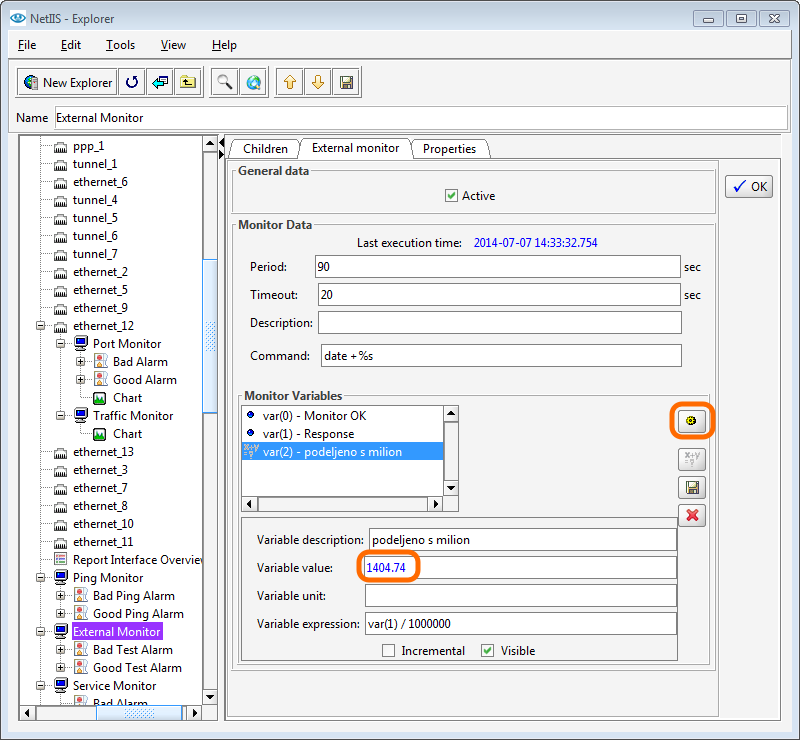800x740 pixels.
Task: Collapse the ethernet_12 tree node
Action: tap(41, 326)
